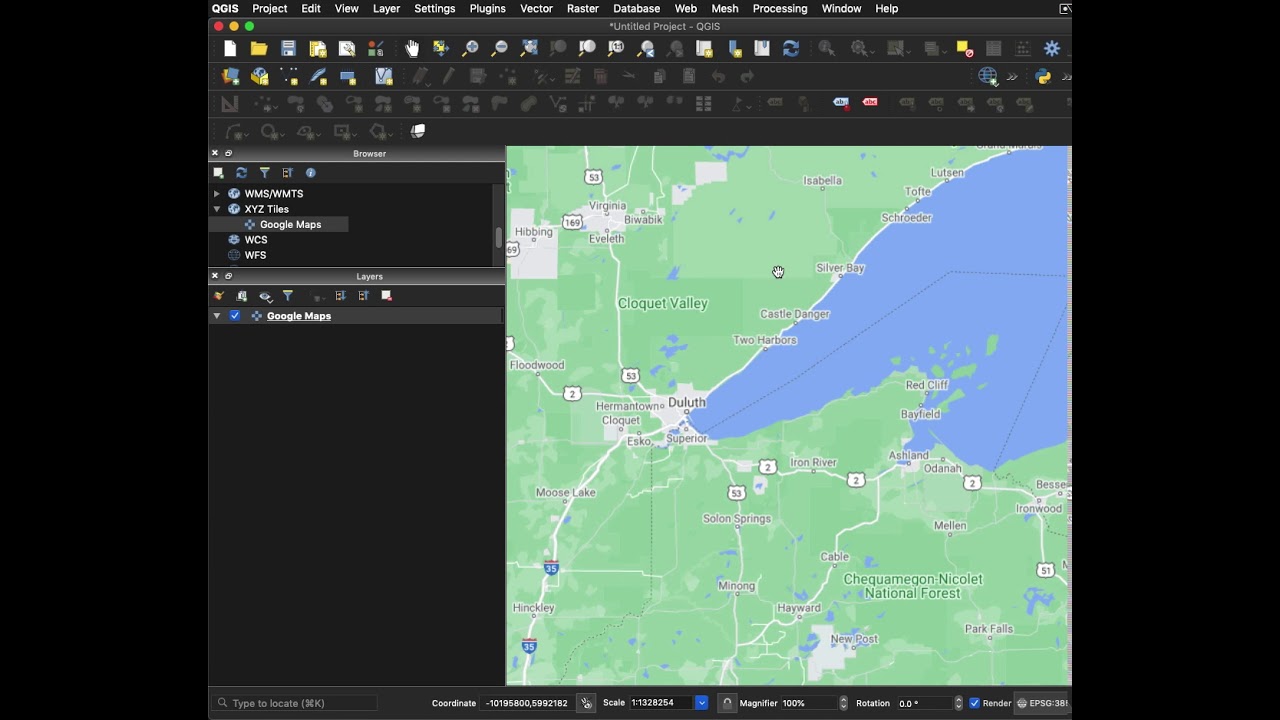The height and width of the screenshot is (720, 1280).
Task: Click Add Group icon in Layers panel
Action: pos(241,296)
